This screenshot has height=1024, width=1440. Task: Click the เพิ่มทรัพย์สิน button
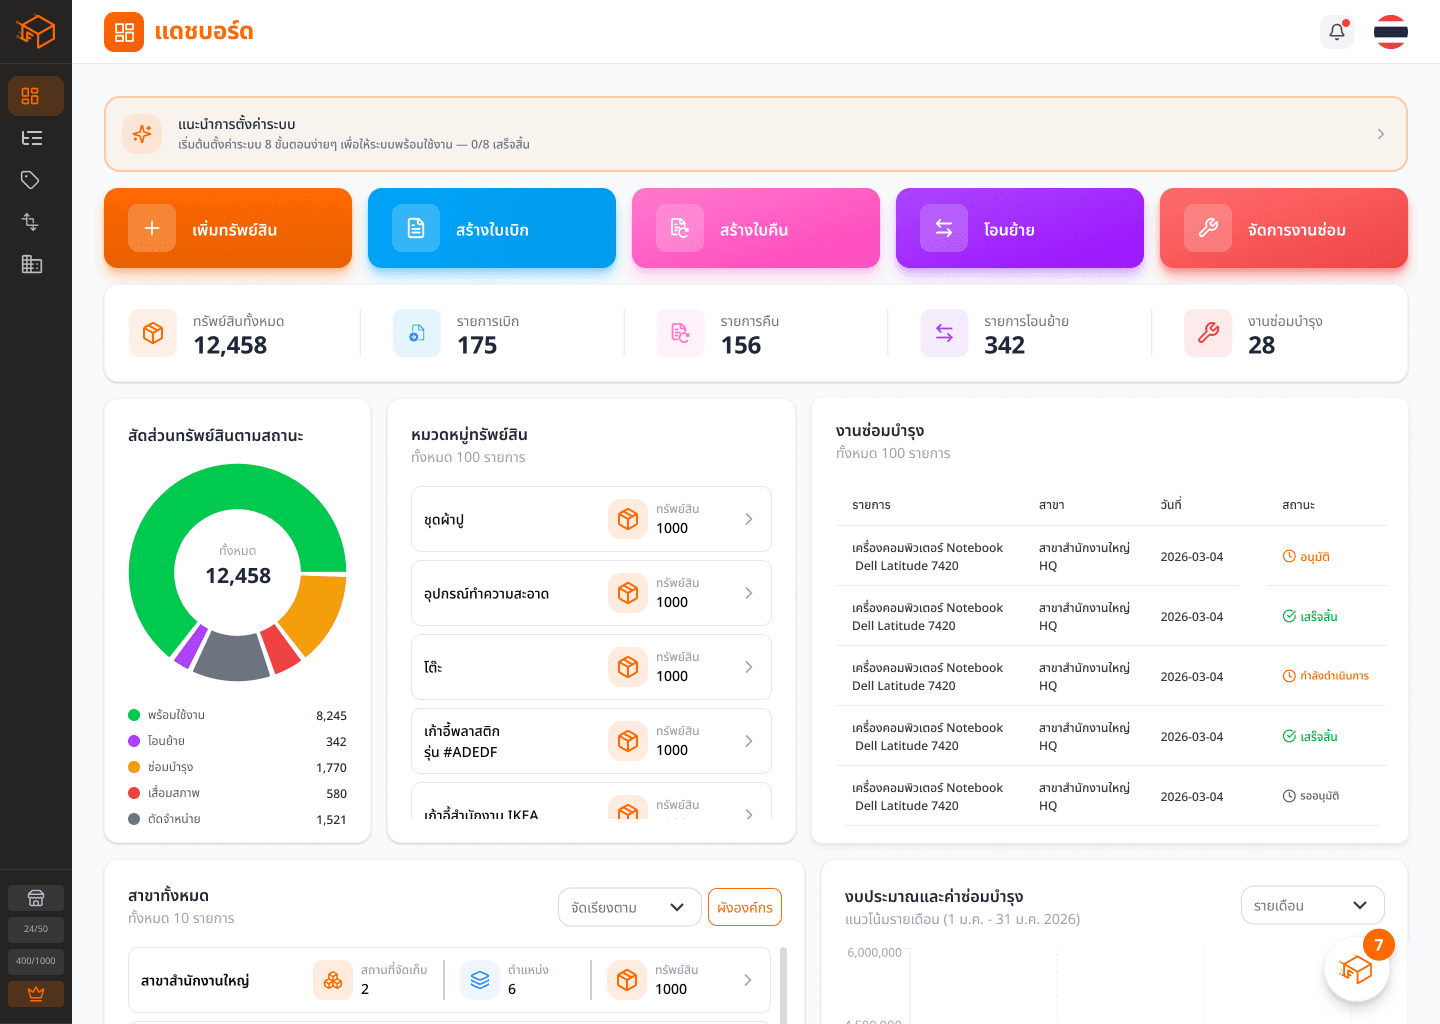click(228, 228)
